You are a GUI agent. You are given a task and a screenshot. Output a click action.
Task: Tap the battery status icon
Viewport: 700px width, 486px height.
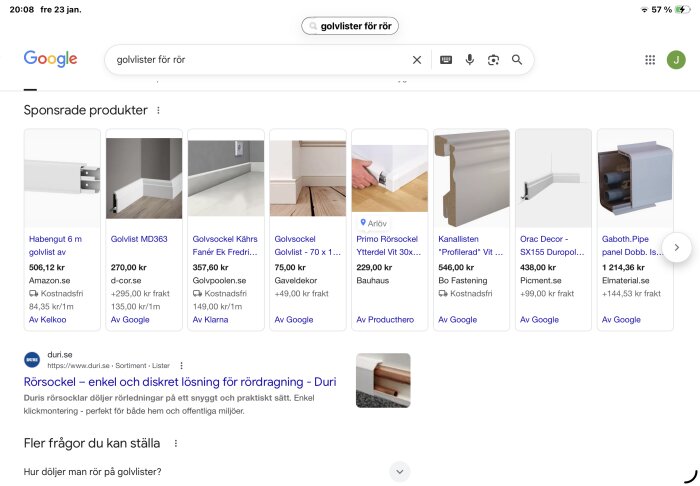coord(683,9)
